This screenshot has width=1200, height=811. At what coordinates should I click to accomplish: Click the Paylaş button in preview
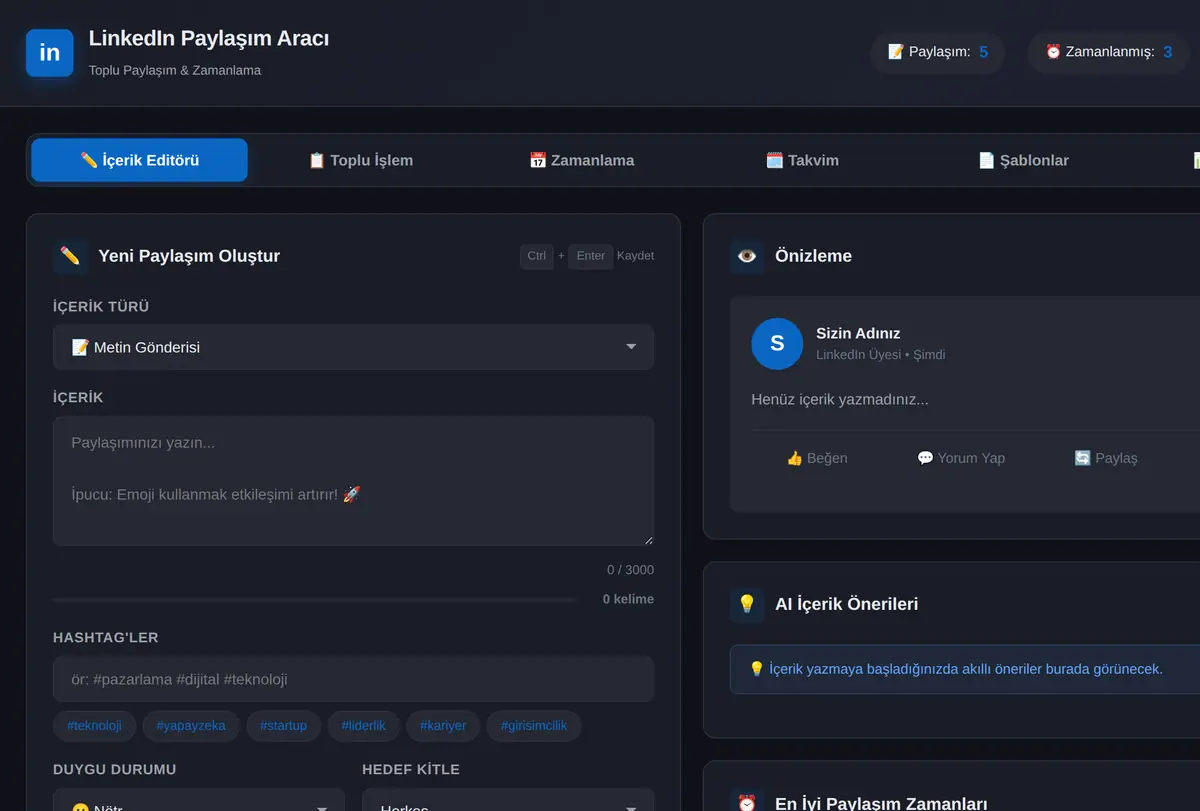(x=1106, y=458)
